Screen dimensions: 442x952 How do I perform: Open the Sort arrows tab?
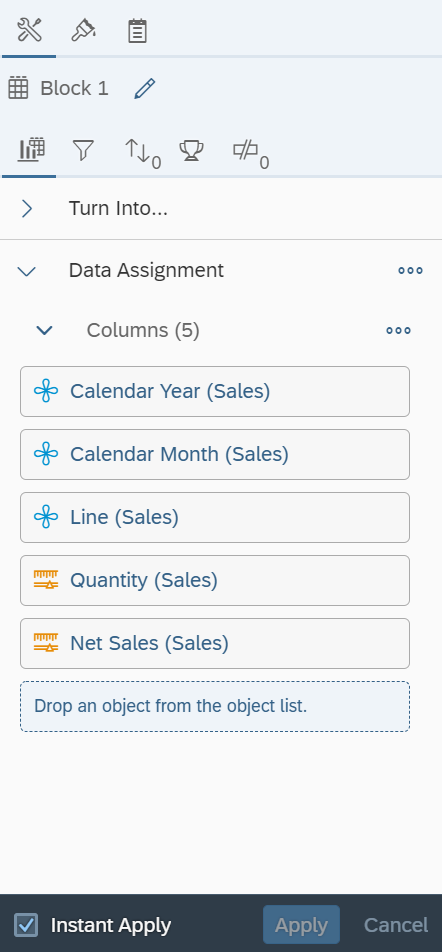tap(143, 152)
